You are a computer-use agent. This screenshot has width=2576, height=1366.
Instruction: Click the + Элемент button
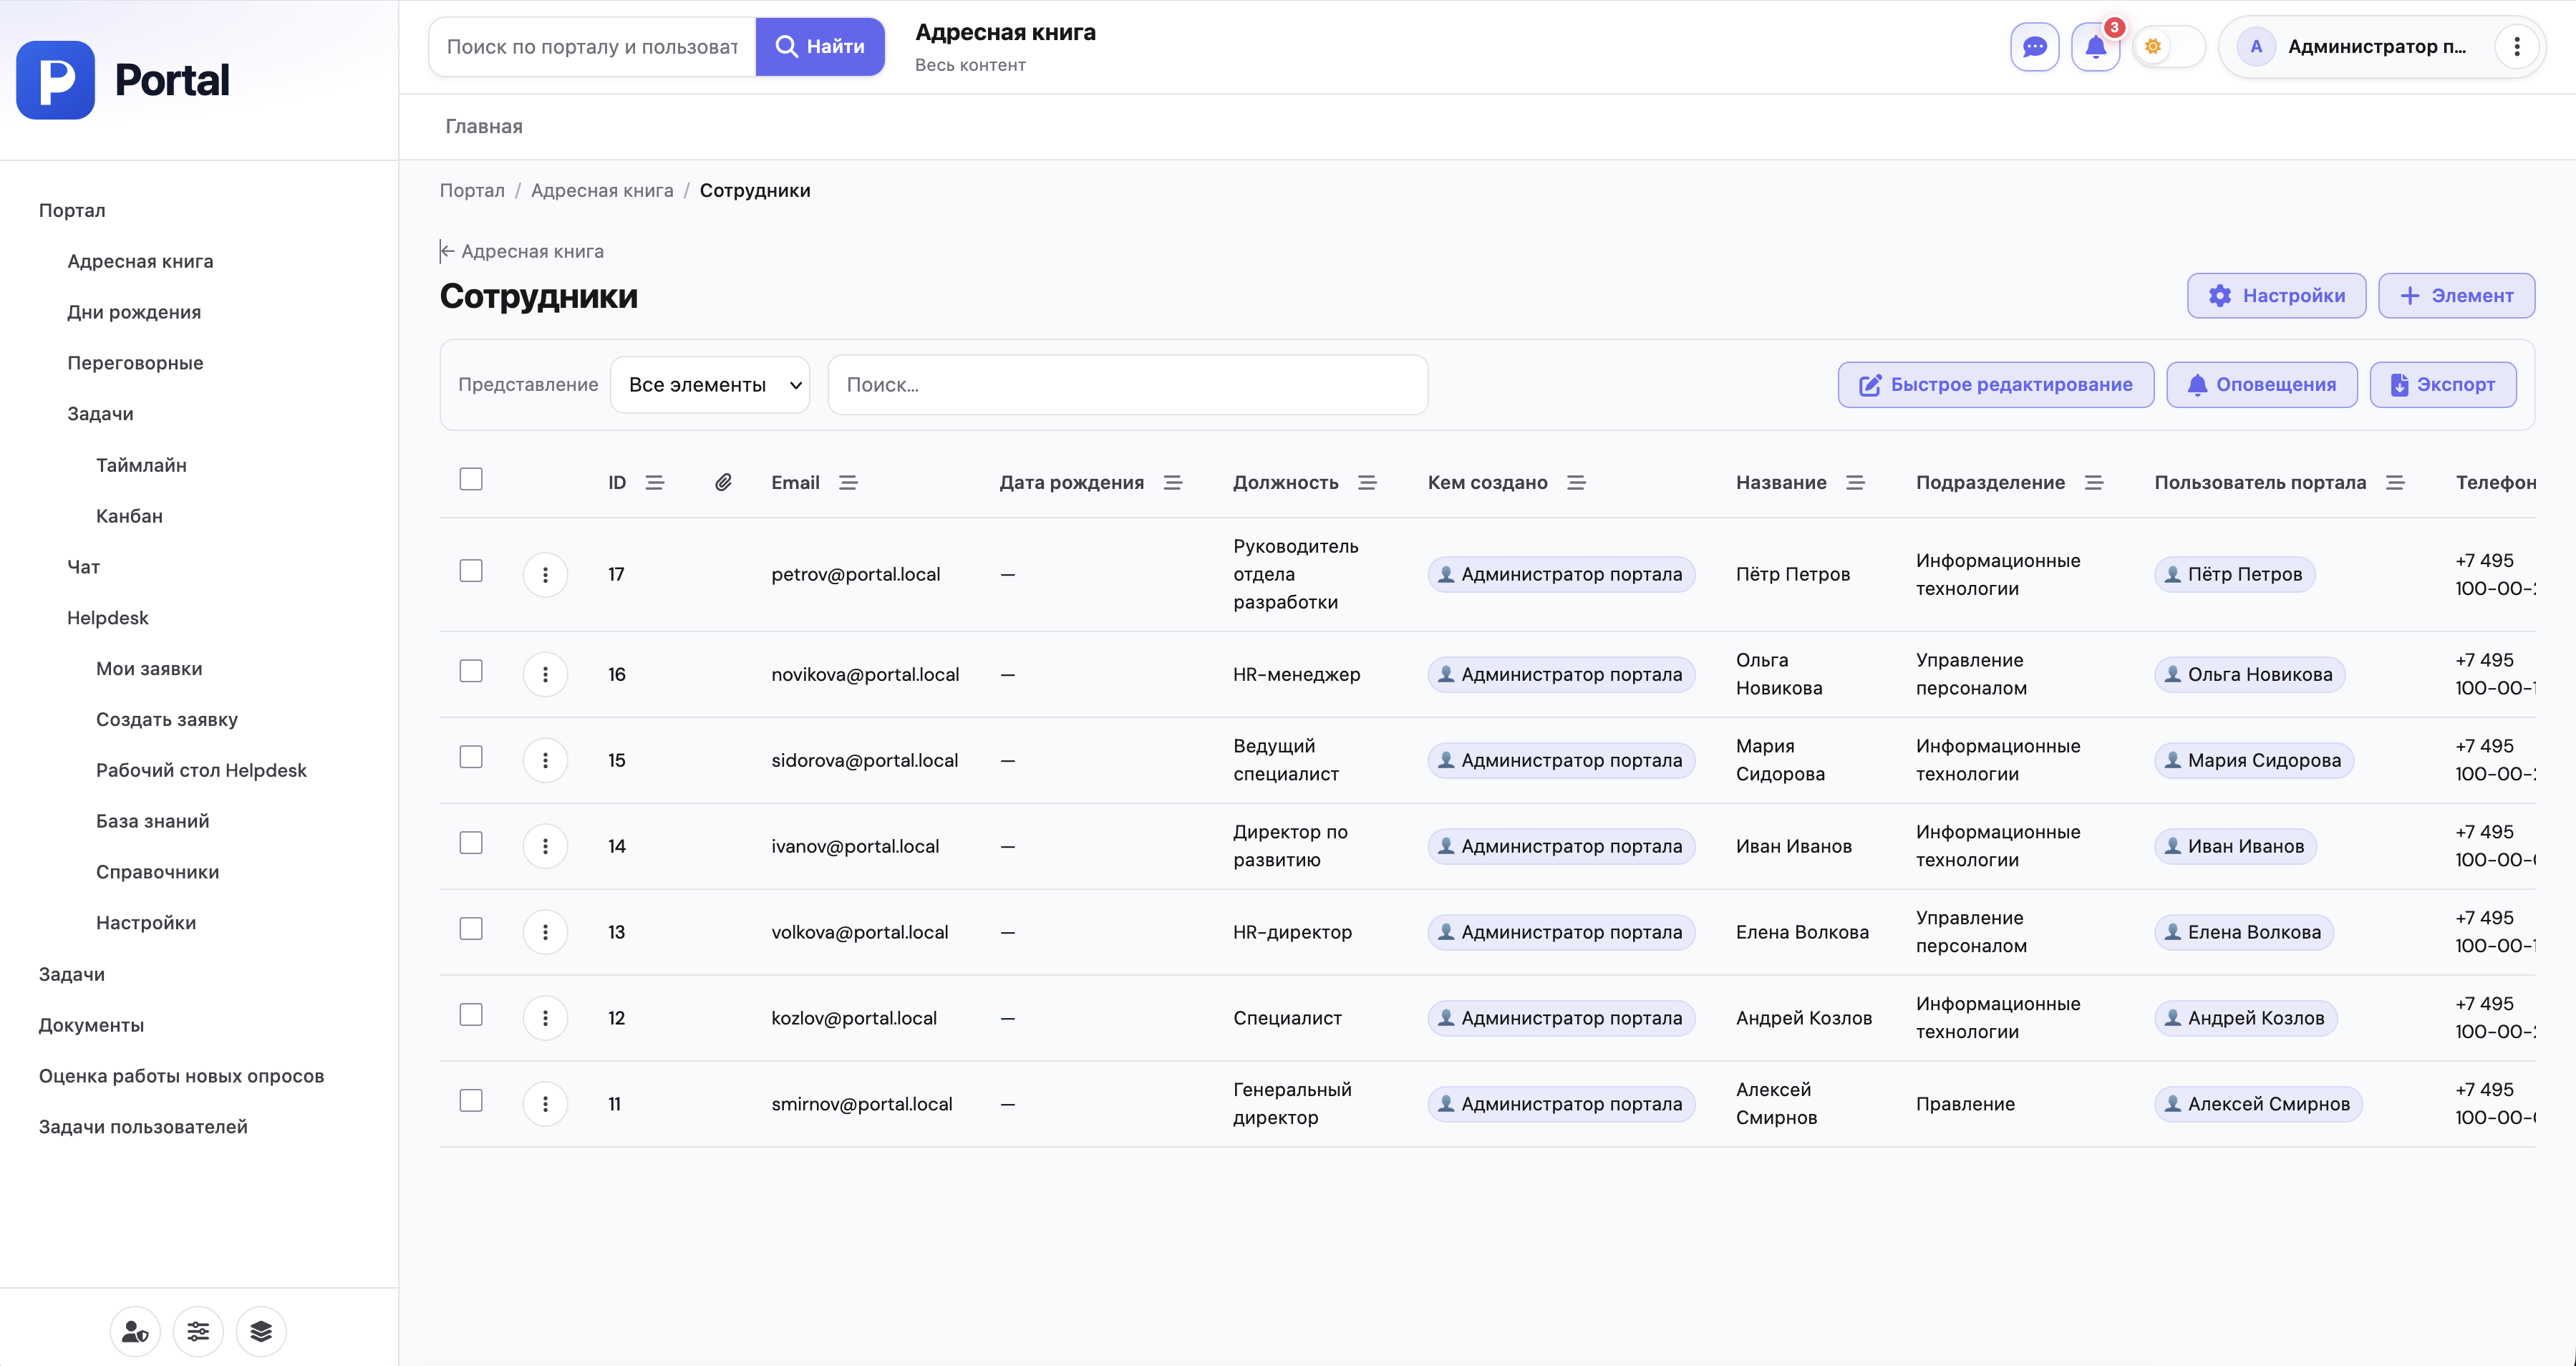point(2456,296)
